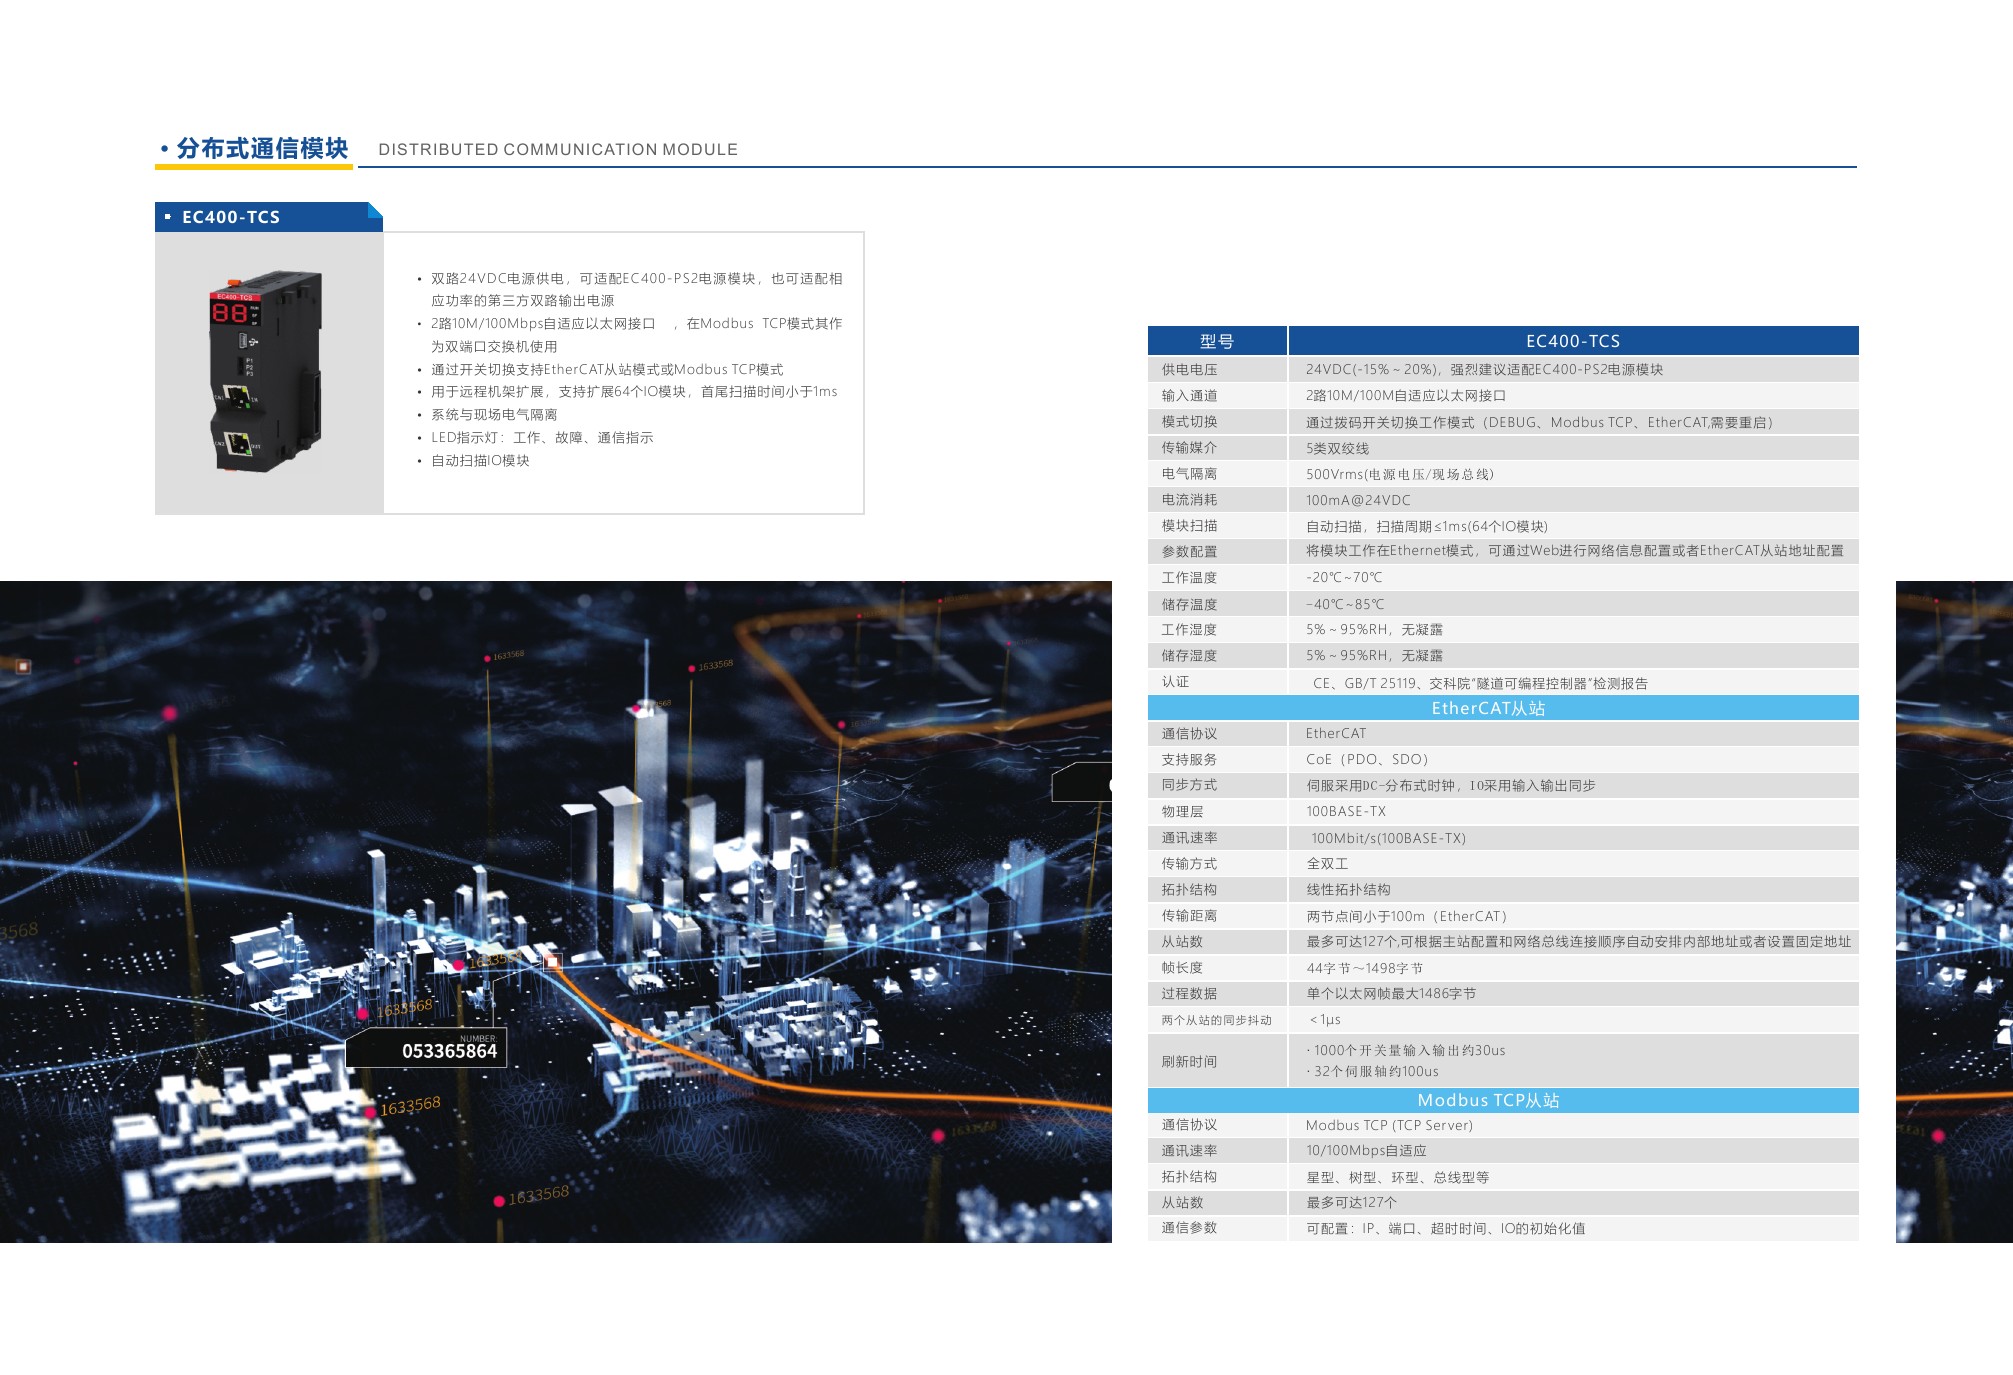Click the EC400-TCS product module photo
Viewport: 2013px width, 1375px height.
tap(268, 372)
